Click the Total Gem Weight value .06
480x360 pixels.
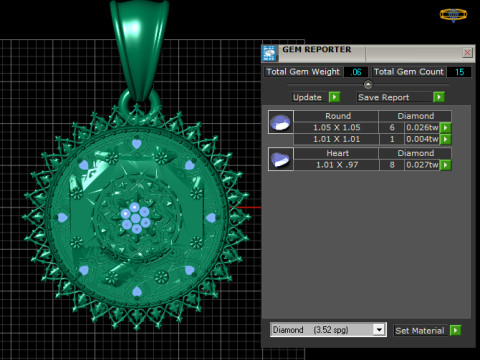tap(356, 72)
